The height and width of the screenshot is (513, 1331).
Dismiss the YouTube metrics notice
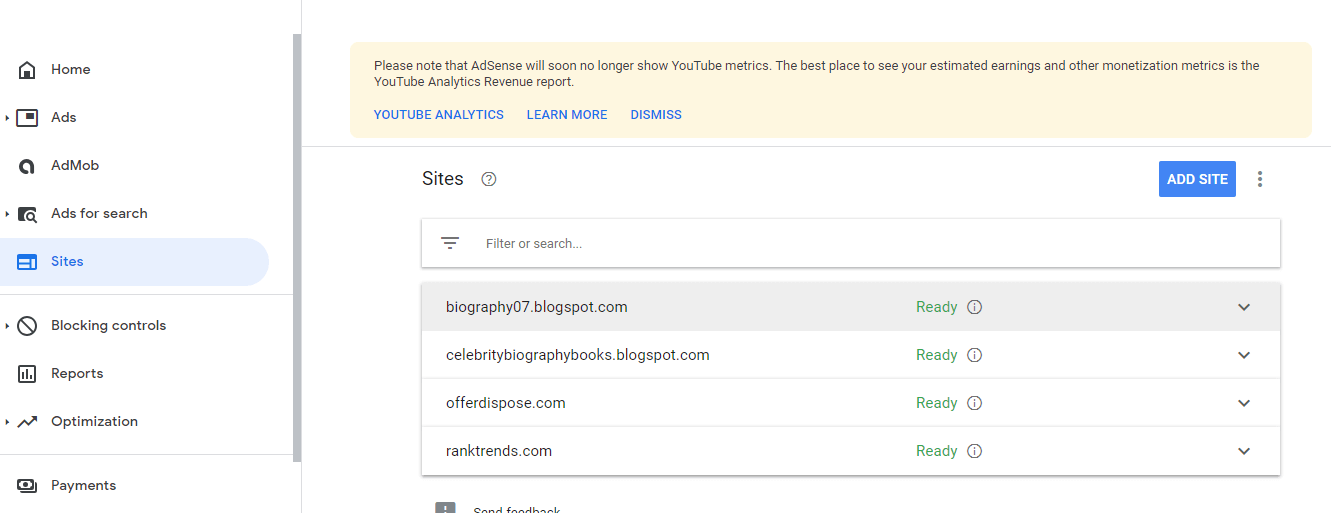656,115
